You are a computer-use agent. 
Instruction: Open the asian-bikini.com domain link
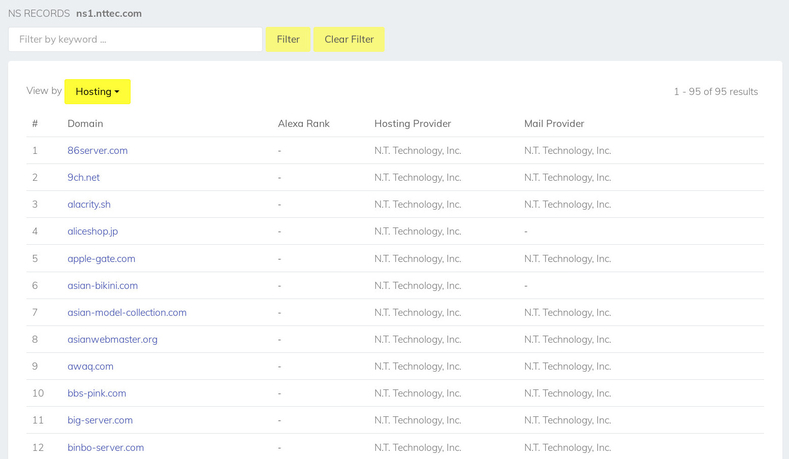(103, 285)
